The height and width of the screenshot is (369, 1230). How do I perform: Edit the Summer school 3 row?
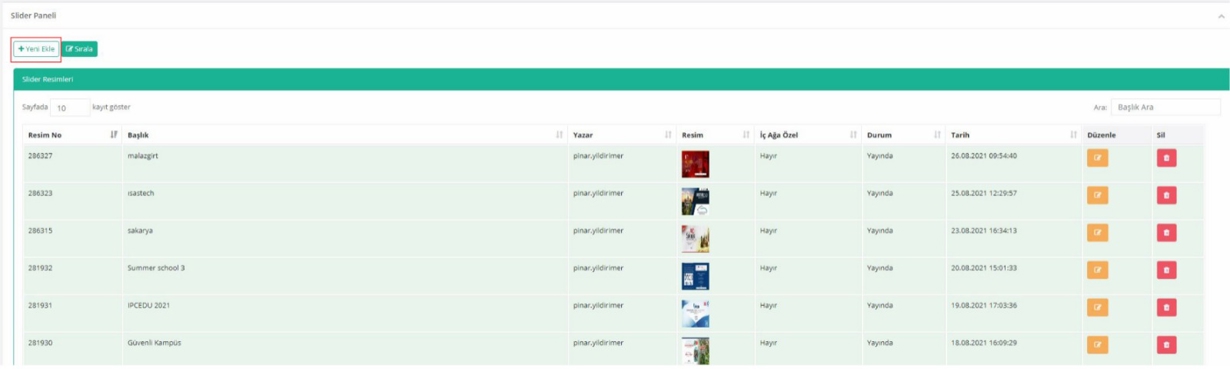point(1097,270)
